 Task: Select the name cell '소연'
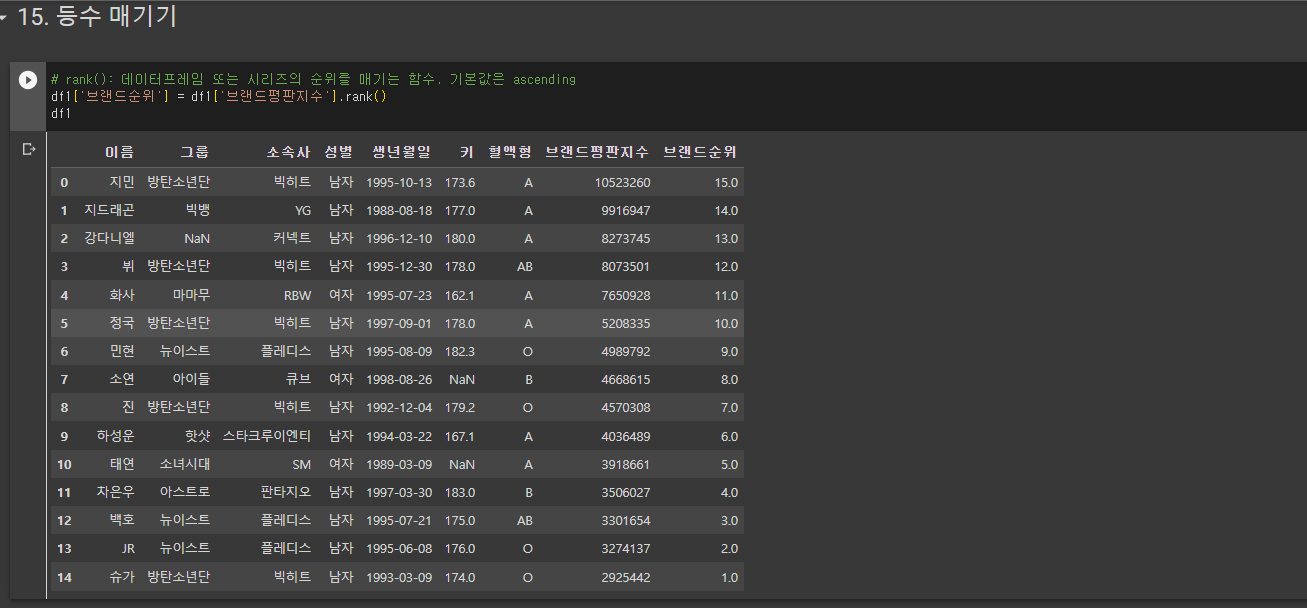121,379
